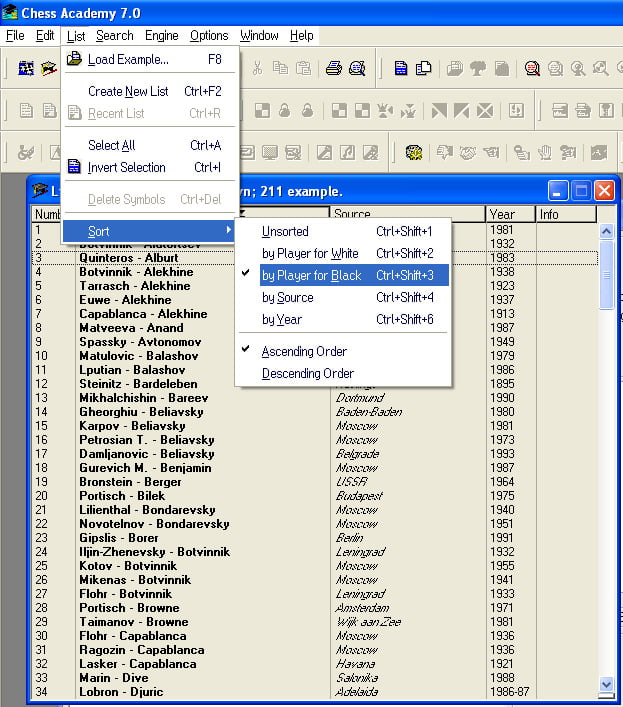The height and width of the screenshot is (707, 623).
Task: Click the blue mosaic board icon in top toolbar
Action: (26, 68)
